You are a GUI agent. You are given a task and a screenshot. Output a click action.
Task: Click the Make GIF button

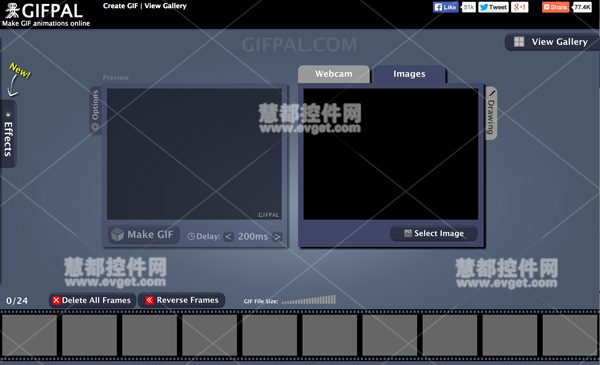[x=144, y=235]
